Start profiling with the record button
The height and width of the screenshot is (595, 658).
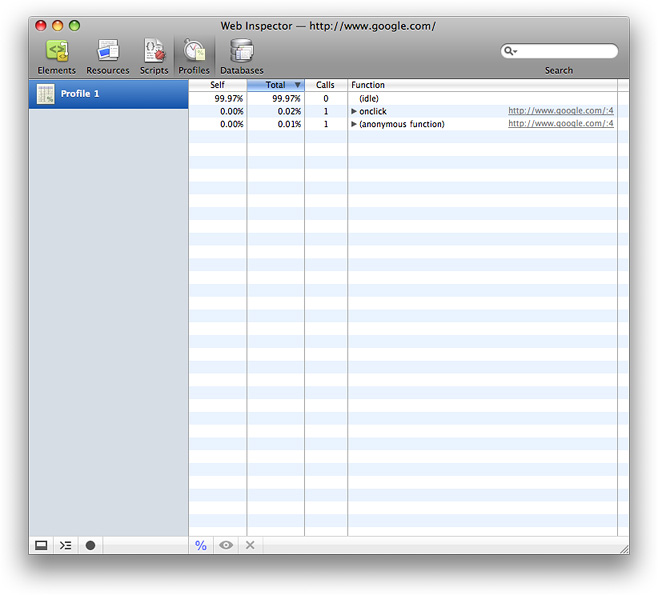90,545
